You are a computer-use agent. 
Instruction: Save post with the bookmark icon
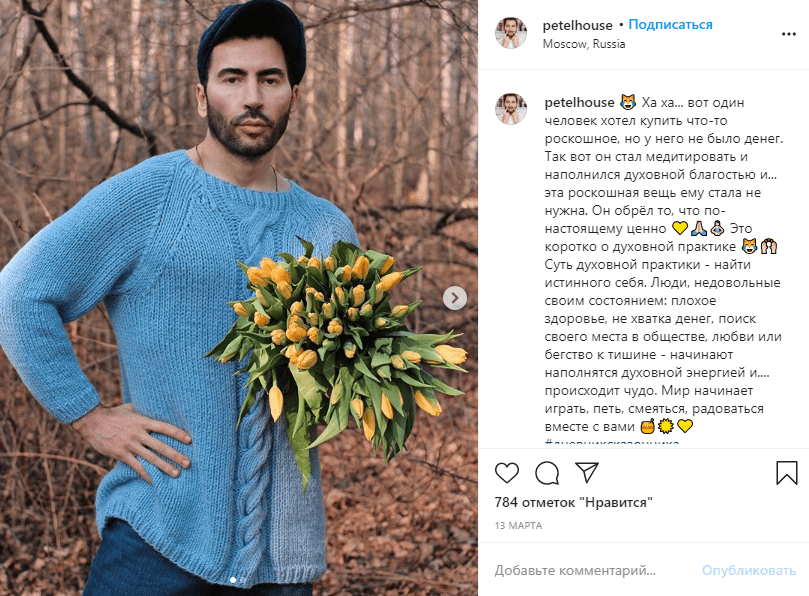[x=787, y=473]
